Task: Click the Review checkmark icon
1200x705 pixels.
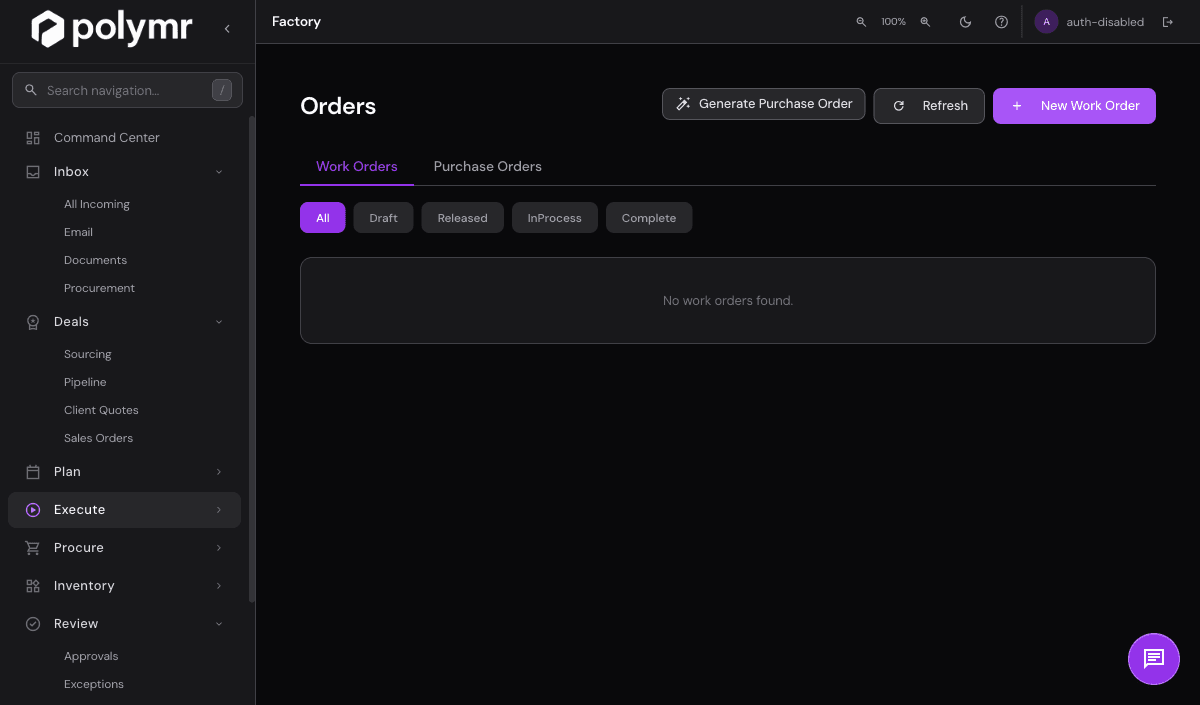Action: point(33,624)
